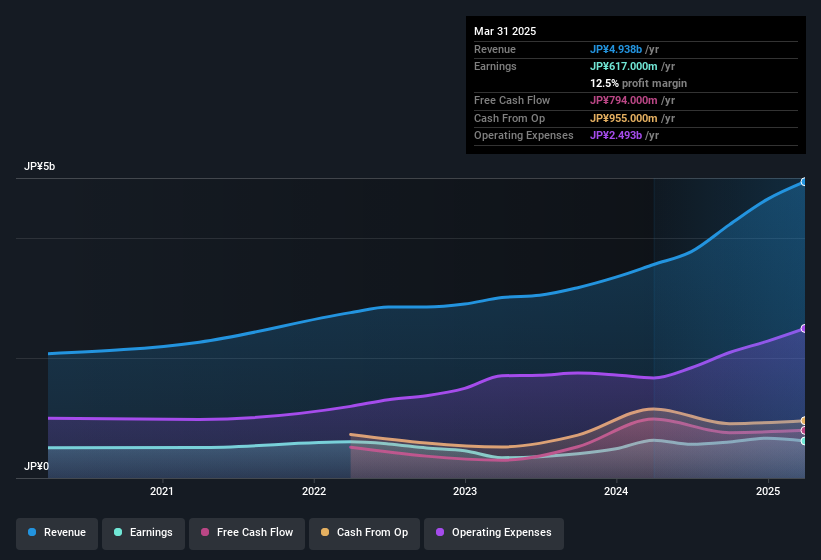Click the JP¥2.493b operating expenses value

[616, 136]
